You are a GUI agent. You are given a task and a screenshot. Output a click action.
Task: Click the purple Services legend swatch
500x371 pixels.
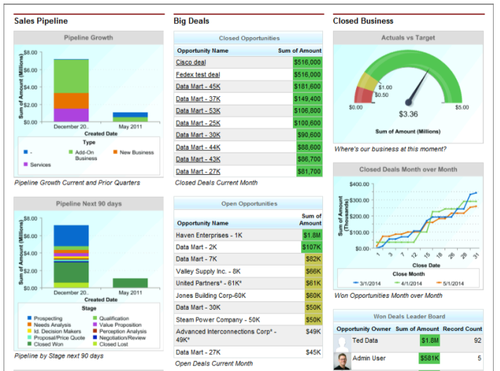26,164
